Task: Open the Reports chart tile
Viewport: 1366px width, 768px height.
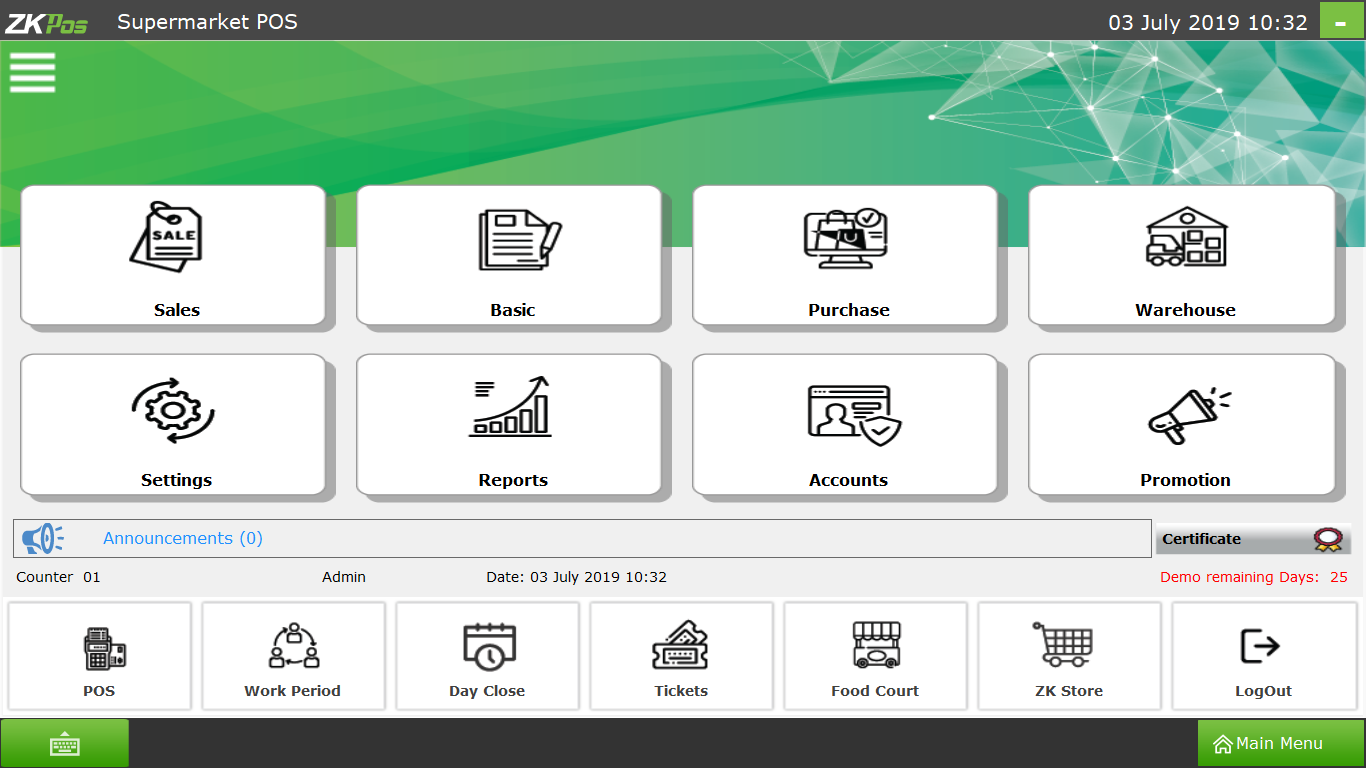Action: (x=510, y=425)
